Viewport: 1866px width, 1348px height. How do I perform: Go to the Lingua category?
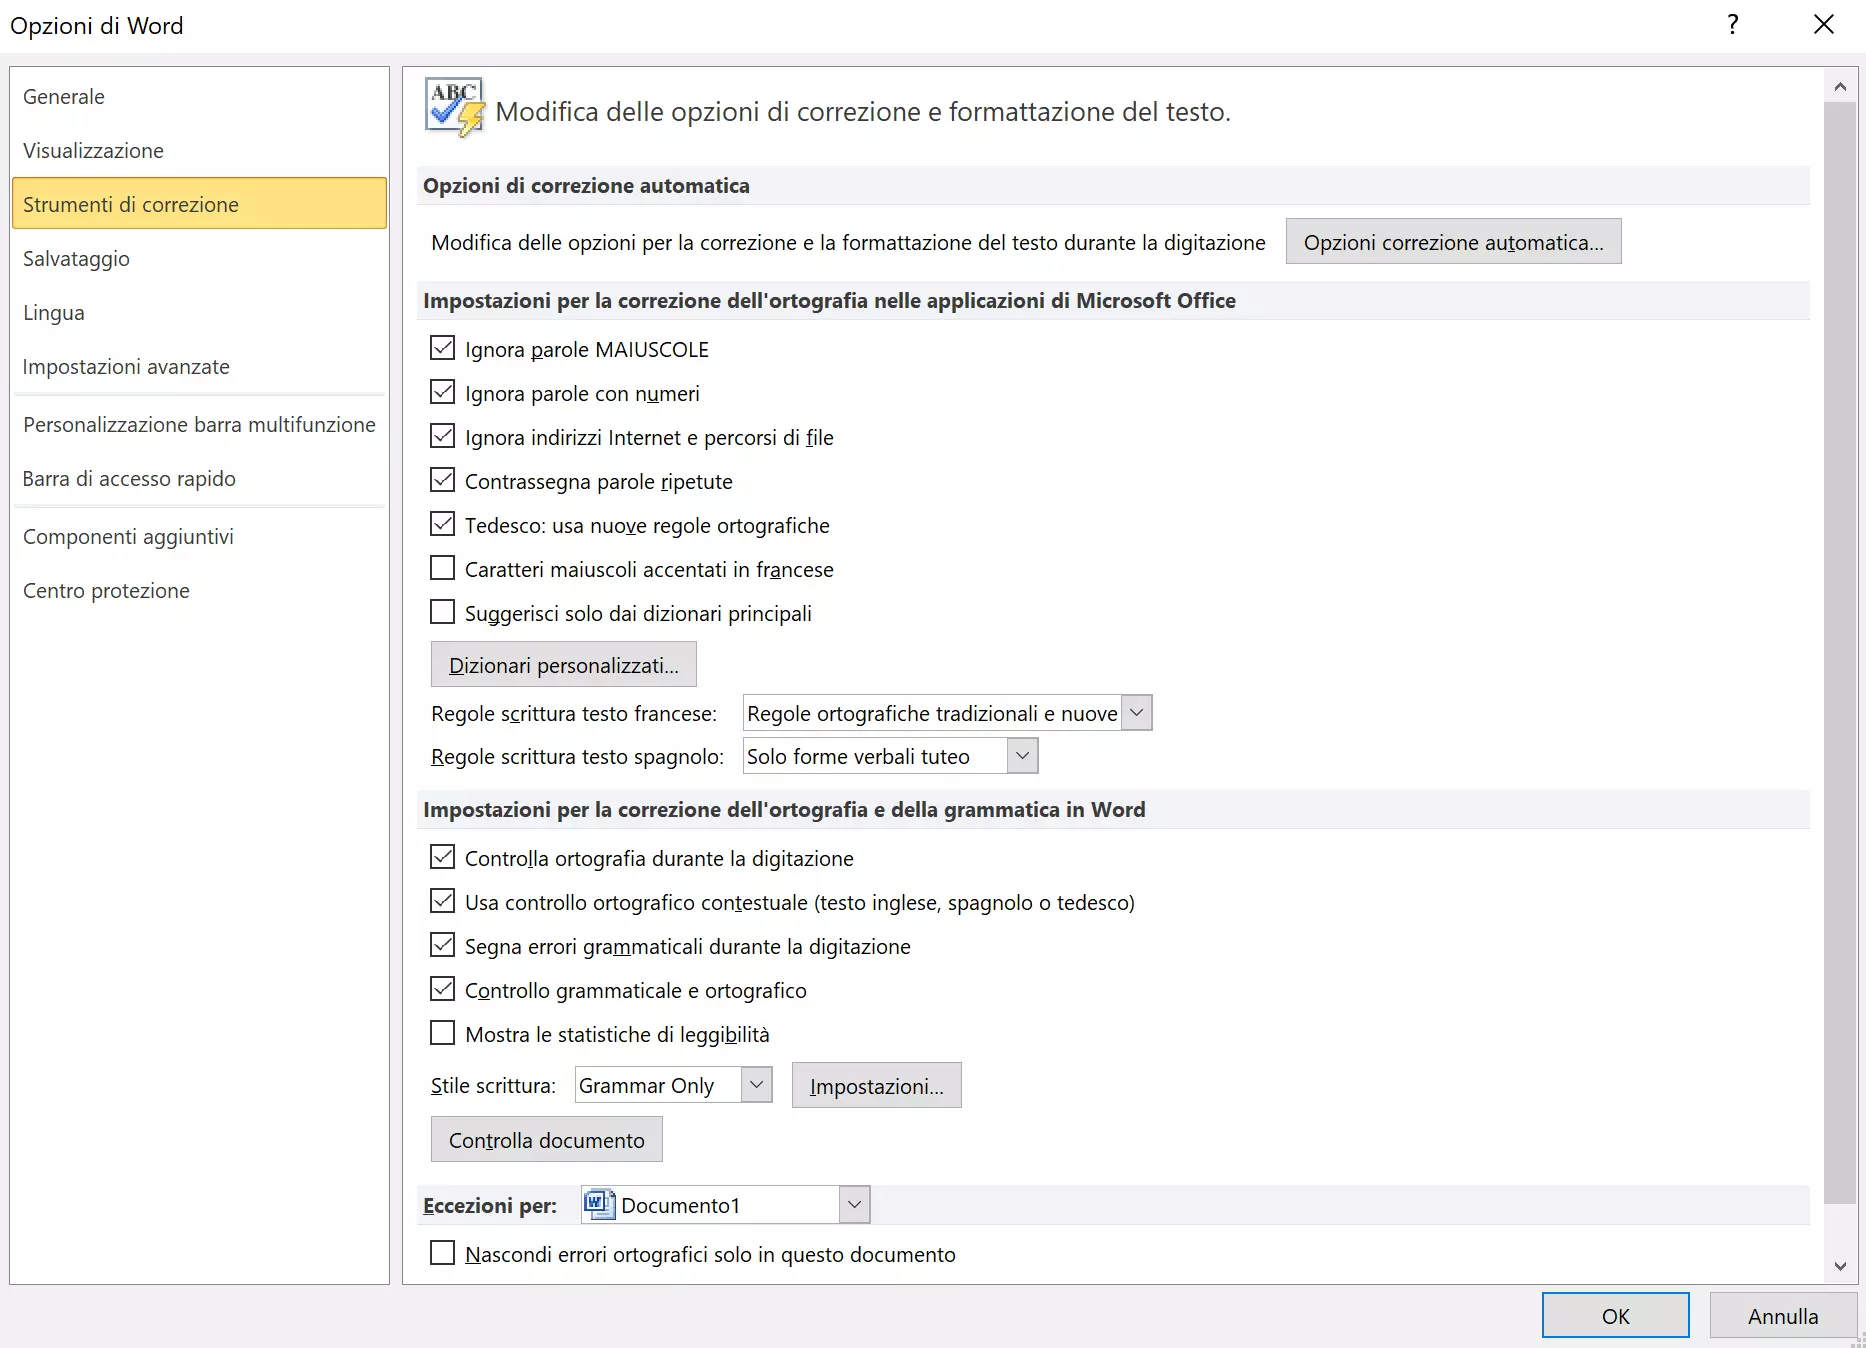point(200,312)
